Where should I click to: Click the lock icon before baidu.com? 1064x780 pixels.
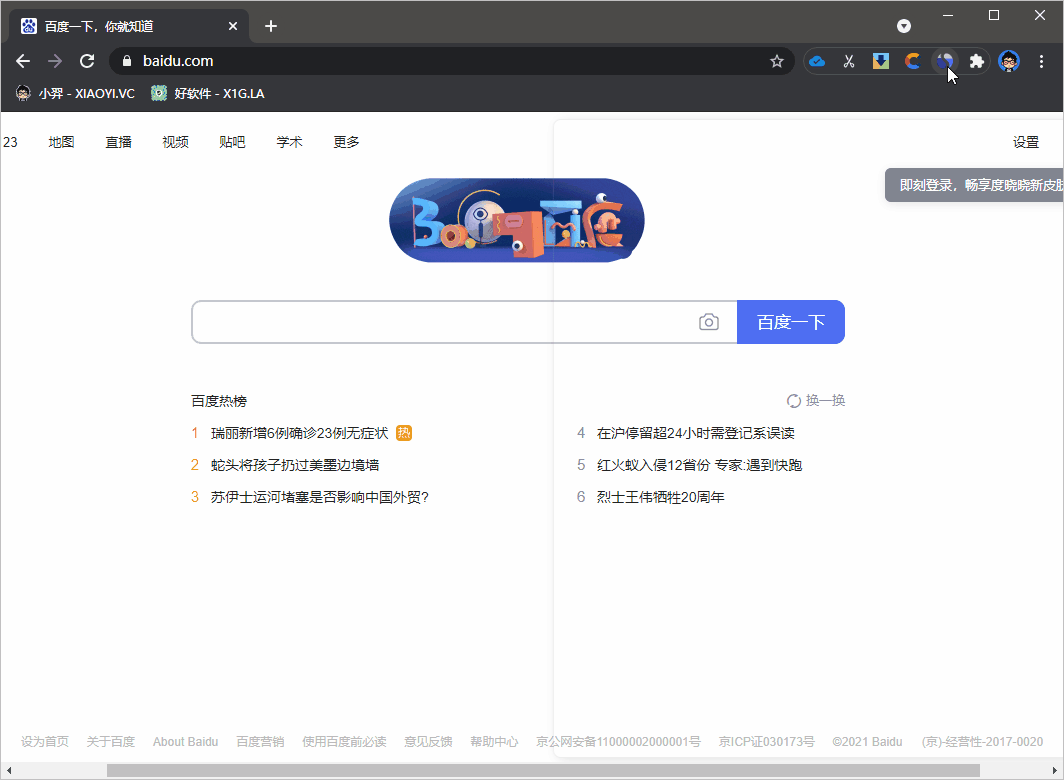tap(126, 61)
